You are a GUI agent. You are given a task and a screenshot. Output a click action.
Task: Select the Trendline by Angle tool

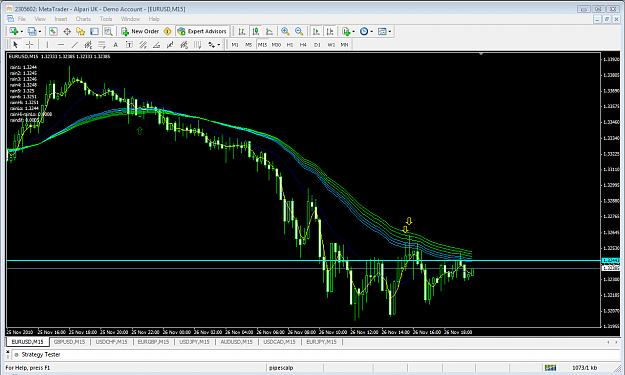click(157, 45)
